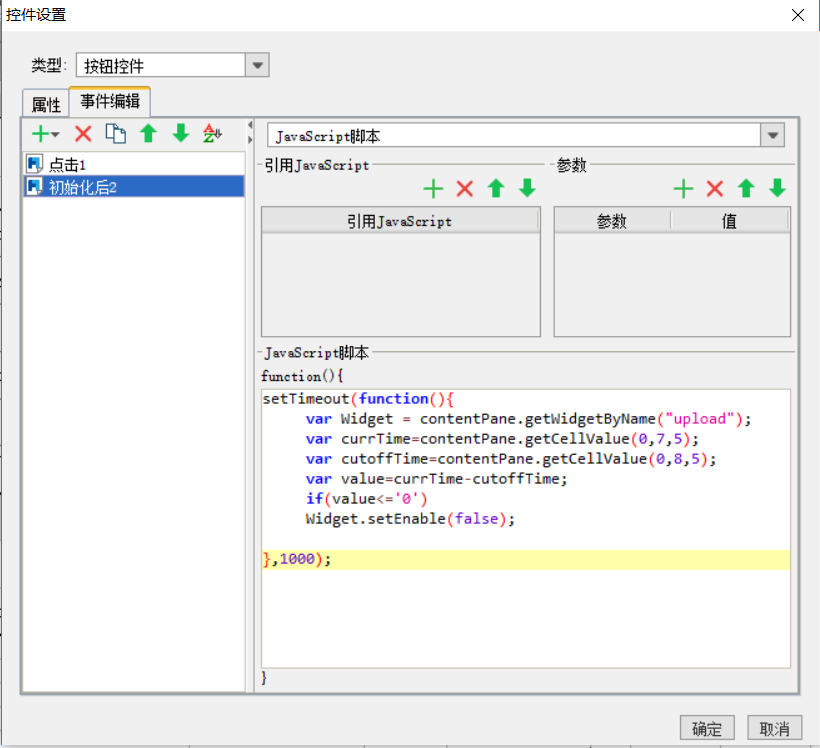Click the icon beside 初始化后2 event
This screenshot has height=748, width=820.
35,187
